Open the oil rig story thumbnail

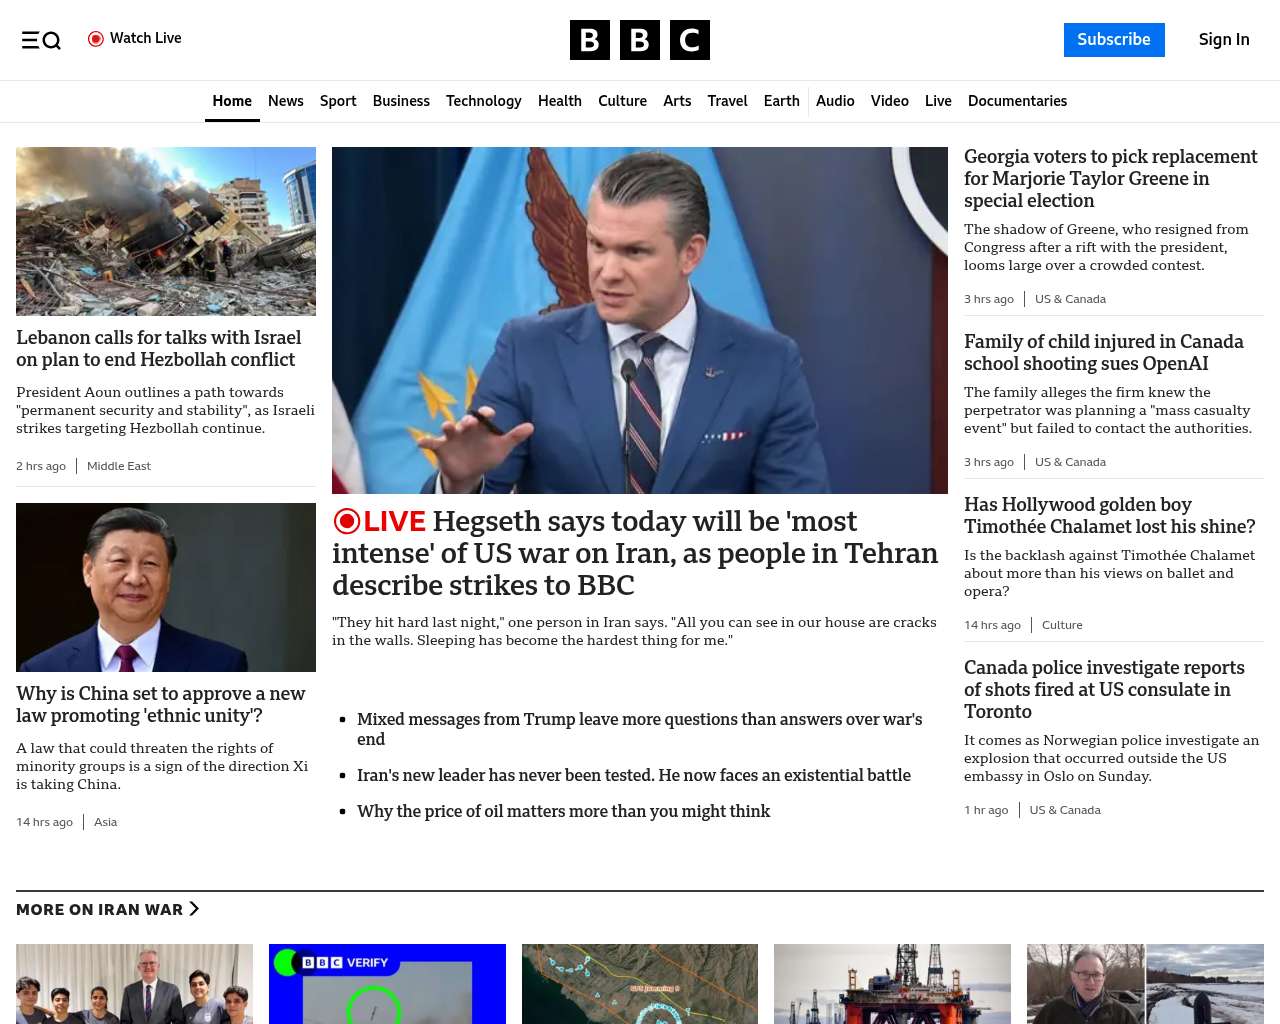pos(892,983)
